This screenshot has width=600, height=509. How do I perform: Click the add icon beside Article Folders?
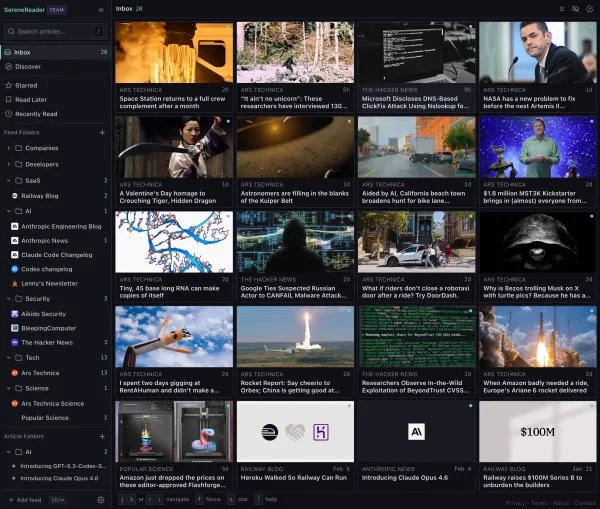tap(102, 436)
